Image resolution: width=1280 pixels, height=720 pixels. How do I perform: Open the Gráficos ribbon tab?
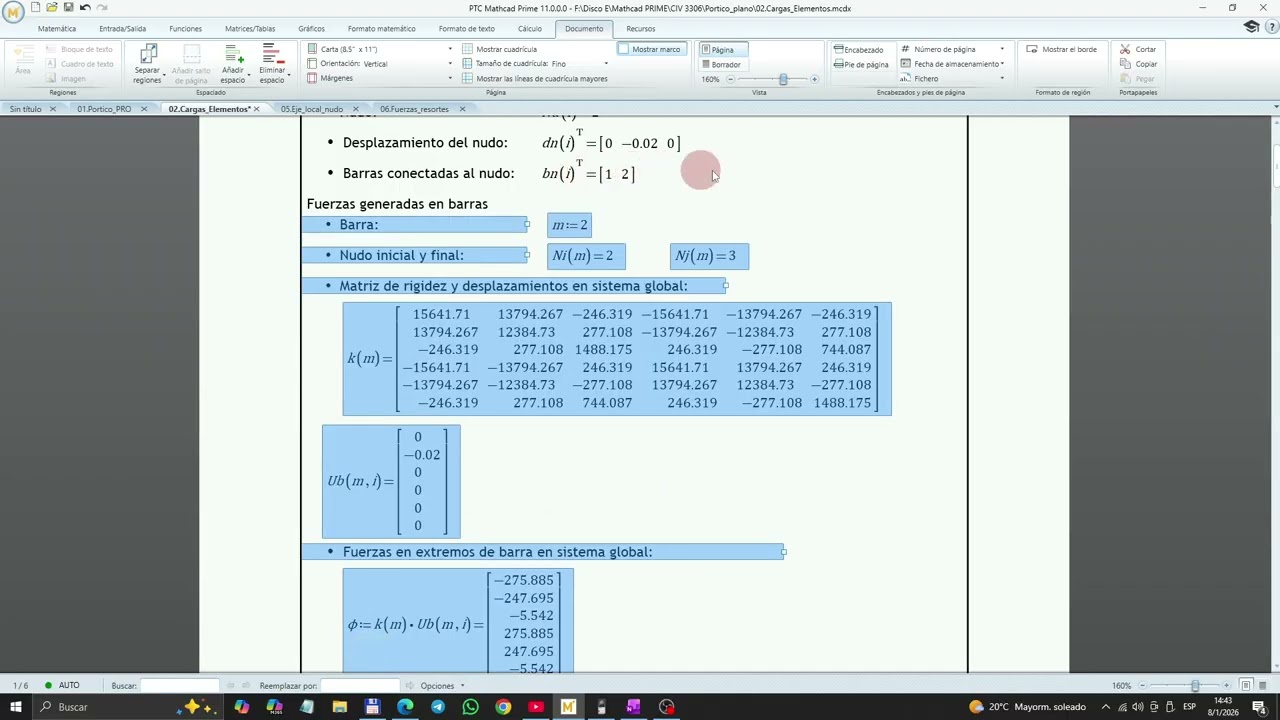pos(311,28)
